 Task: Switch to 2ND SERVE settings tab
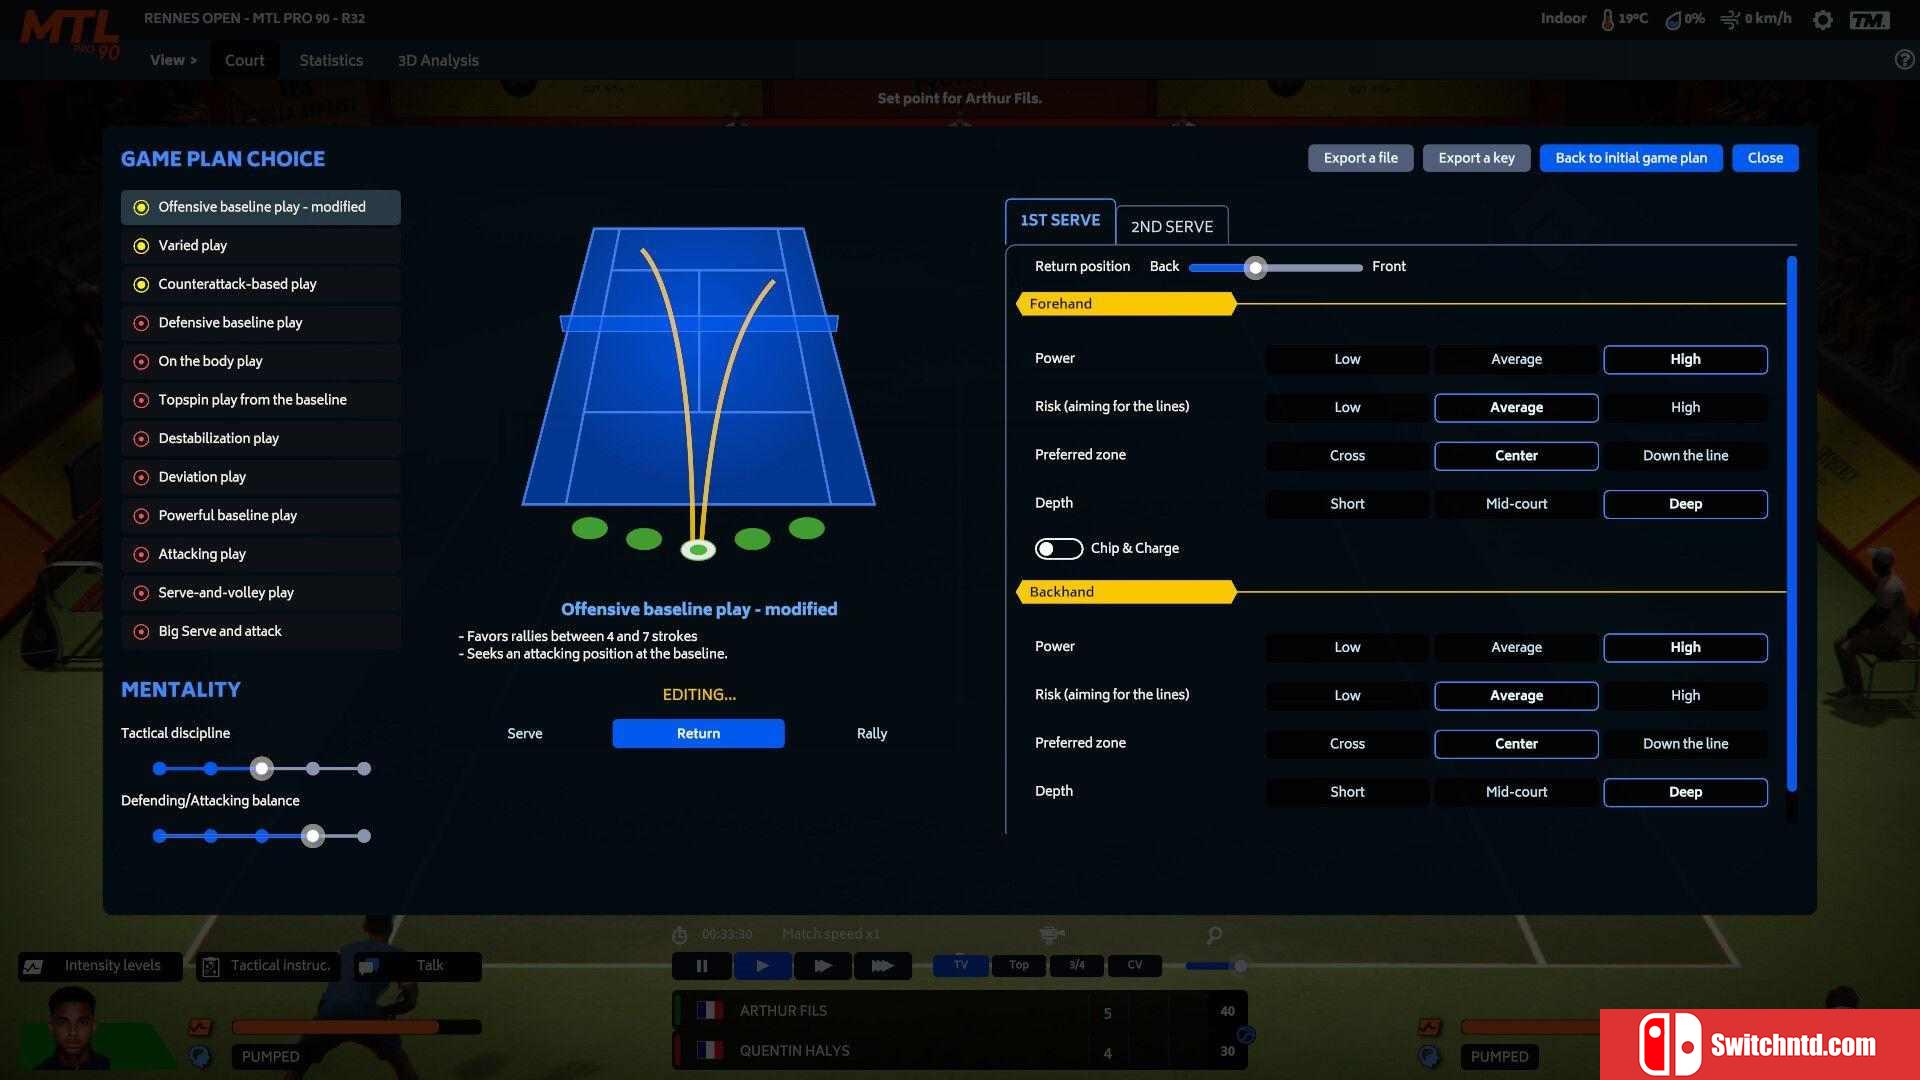pos(1172,225)
